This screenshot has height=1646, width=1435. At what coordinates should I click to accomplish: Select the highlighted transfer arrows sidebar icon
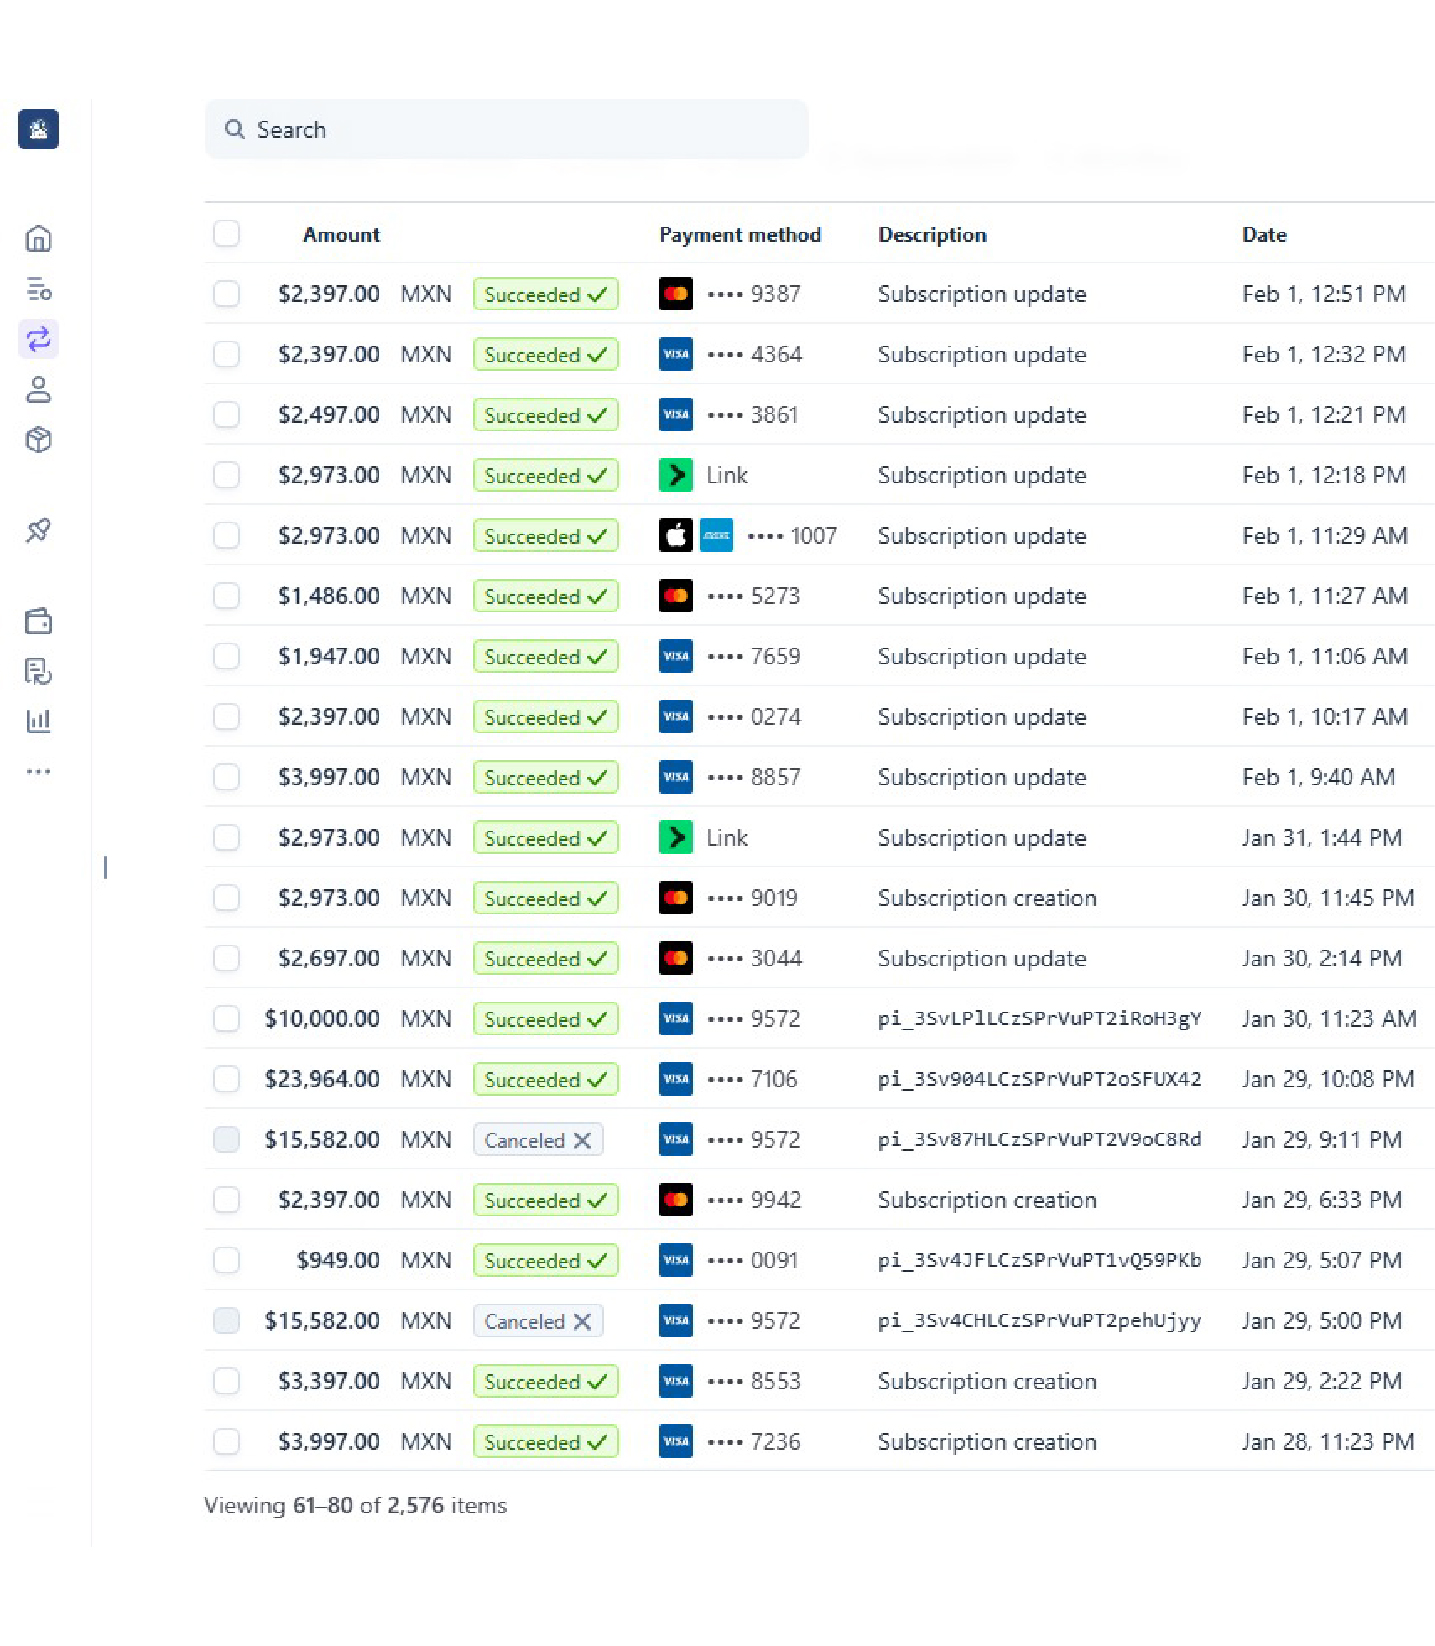38,339
